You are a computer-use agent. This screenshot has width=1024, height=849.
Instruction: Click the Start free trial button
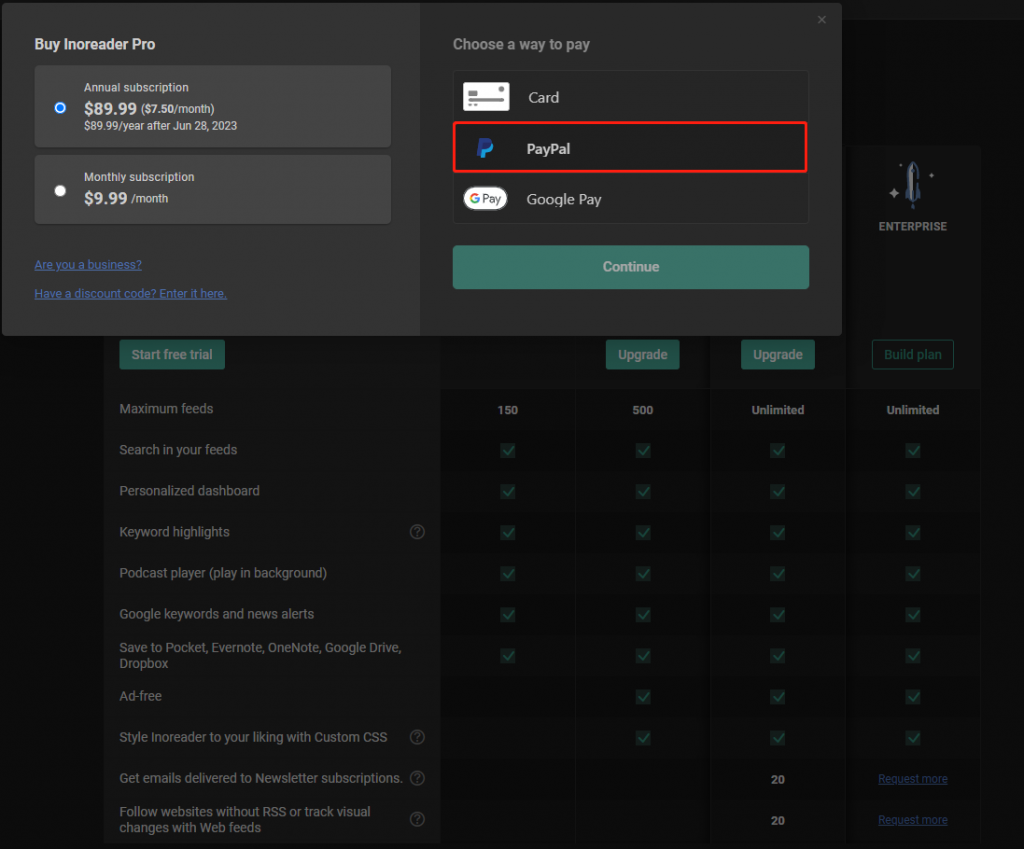click(x=172, y=355)
